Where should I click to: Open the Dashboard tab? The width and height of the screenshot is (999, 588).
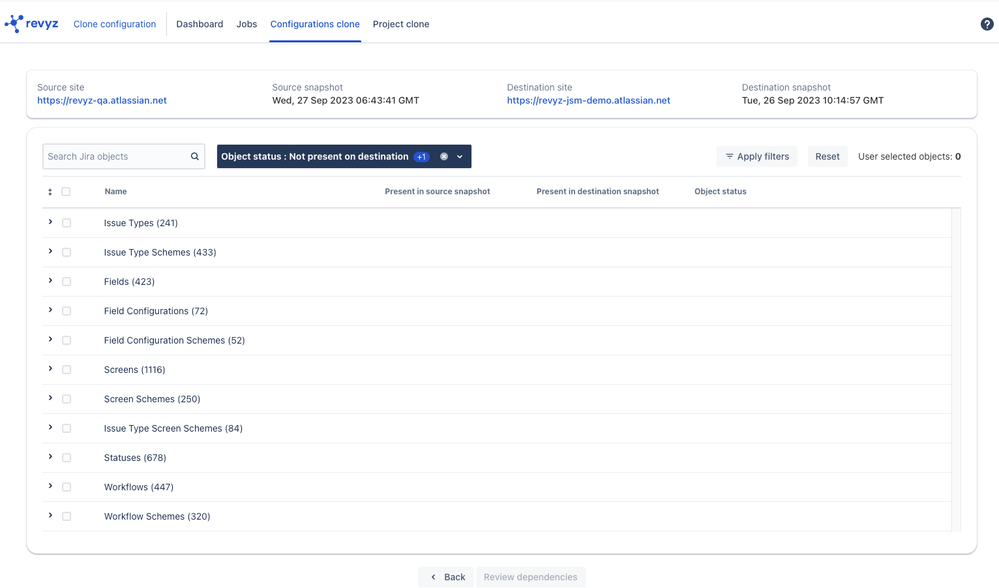pos(199,24)
